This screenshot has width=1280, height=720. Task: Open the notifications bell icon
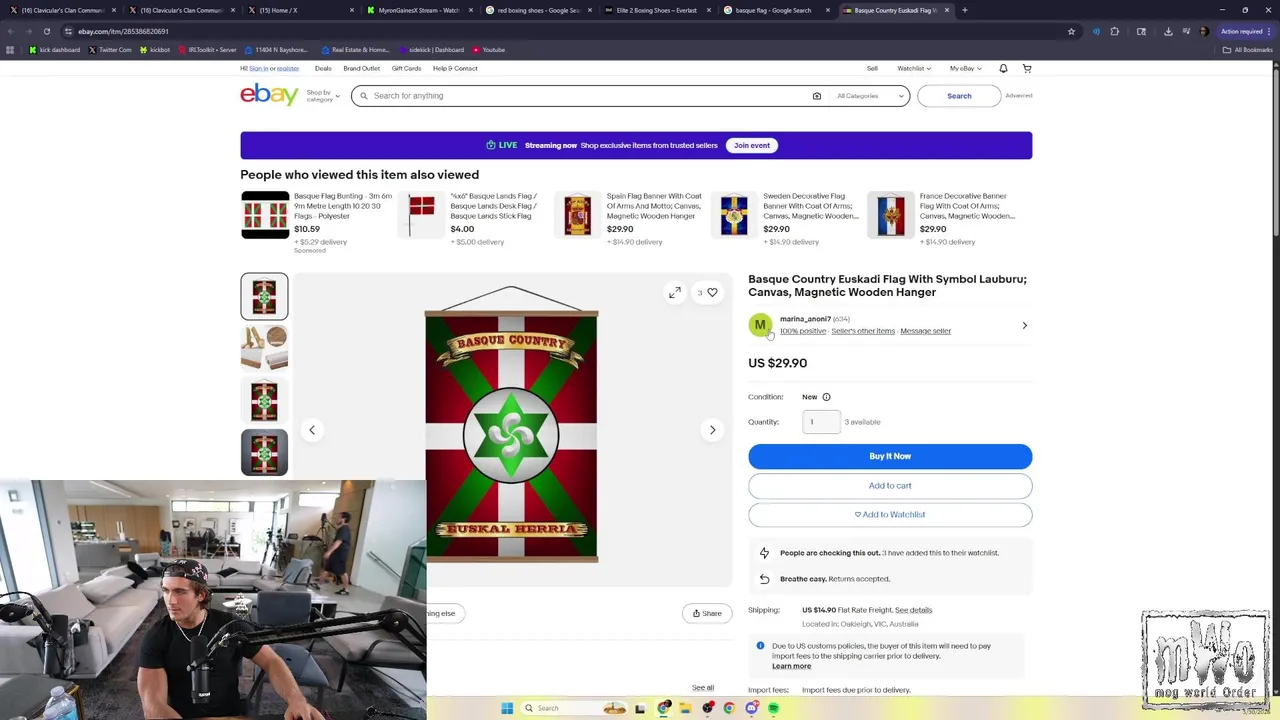point(1003,68)
